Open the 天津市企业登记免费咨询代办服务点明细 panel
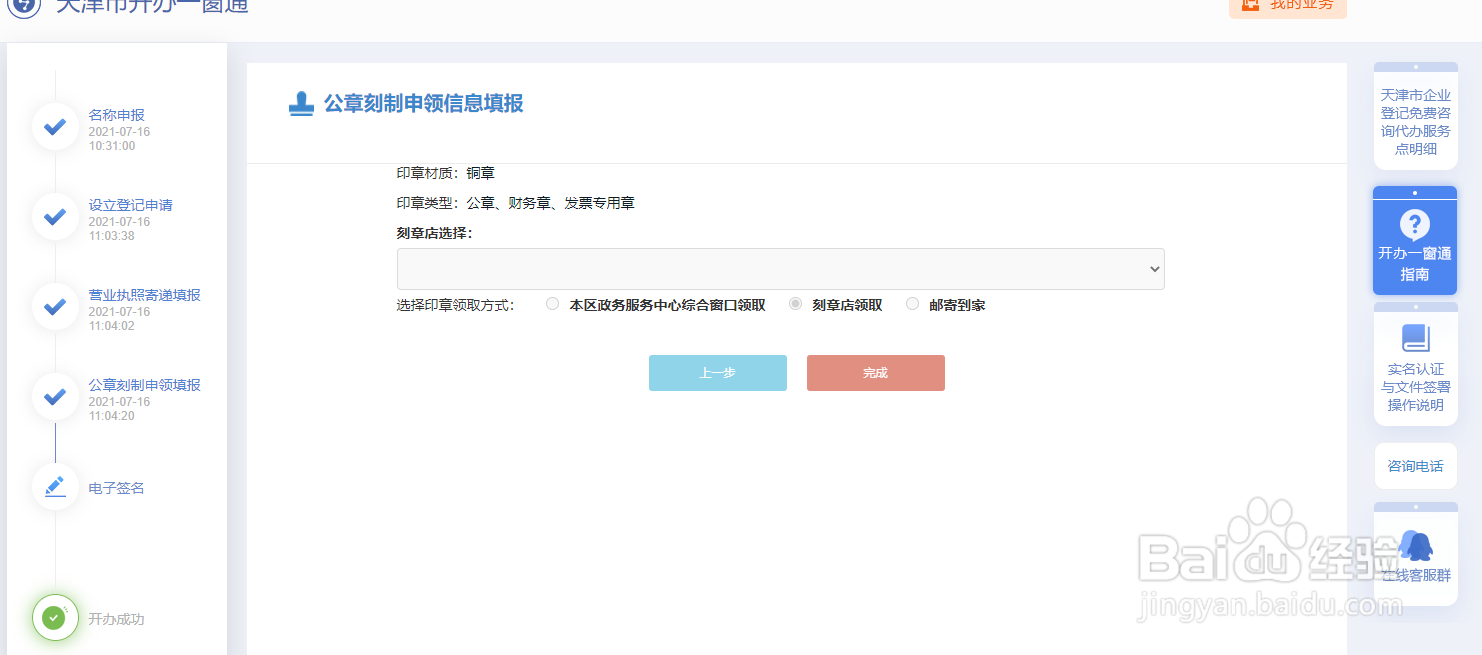Screen dimensions: 1482x655 point(1415,118)
